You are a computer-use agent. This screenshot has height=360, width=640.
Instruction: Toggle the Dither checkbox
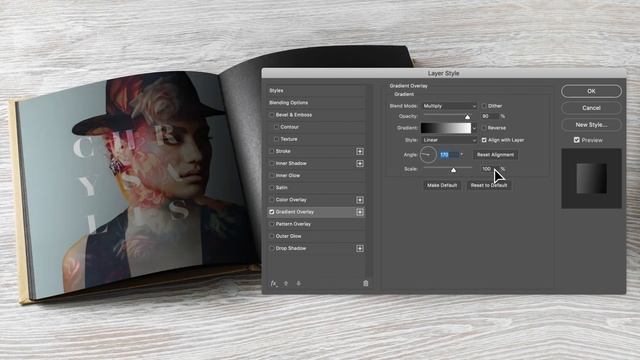point(484,106)
